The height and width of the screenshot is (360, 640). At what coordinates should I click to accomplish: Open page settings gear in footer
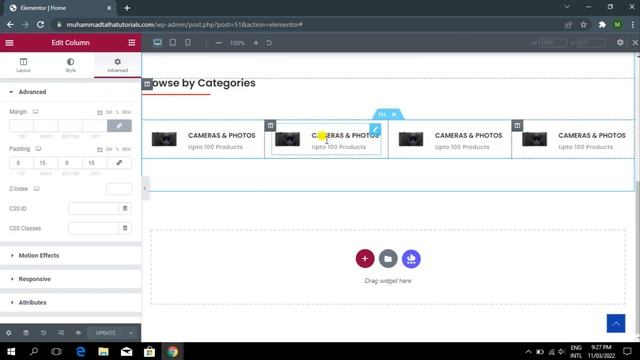click(9, 333)
